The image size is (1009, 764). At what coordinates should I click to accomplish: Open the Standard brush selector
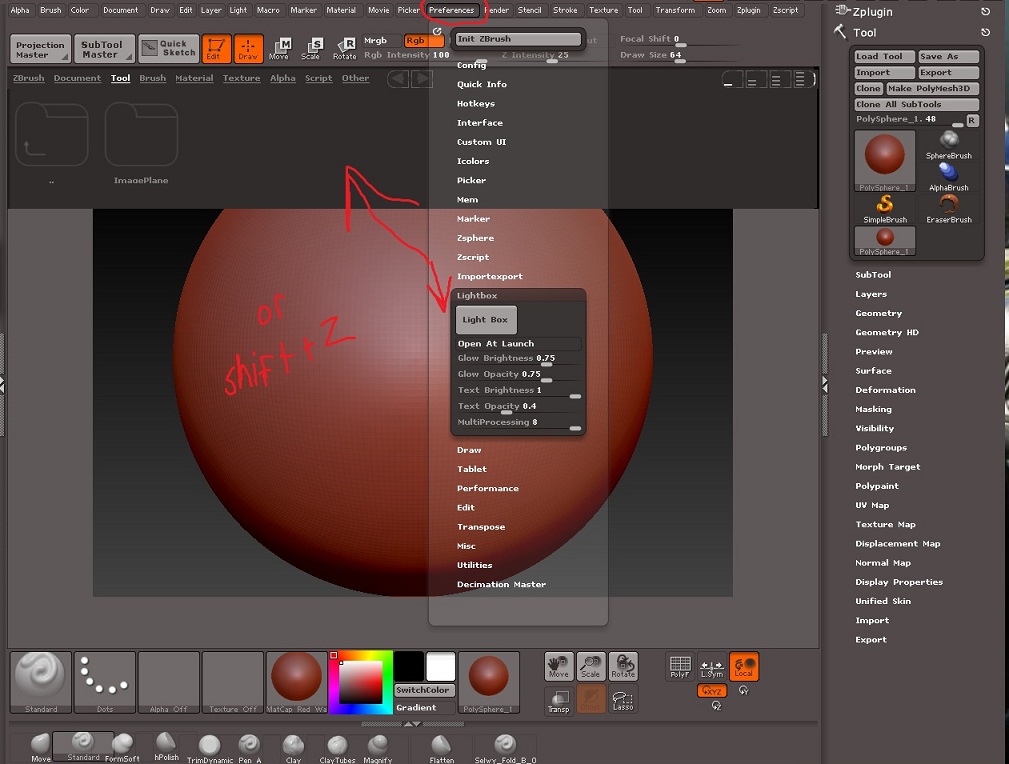coord(41,682)
